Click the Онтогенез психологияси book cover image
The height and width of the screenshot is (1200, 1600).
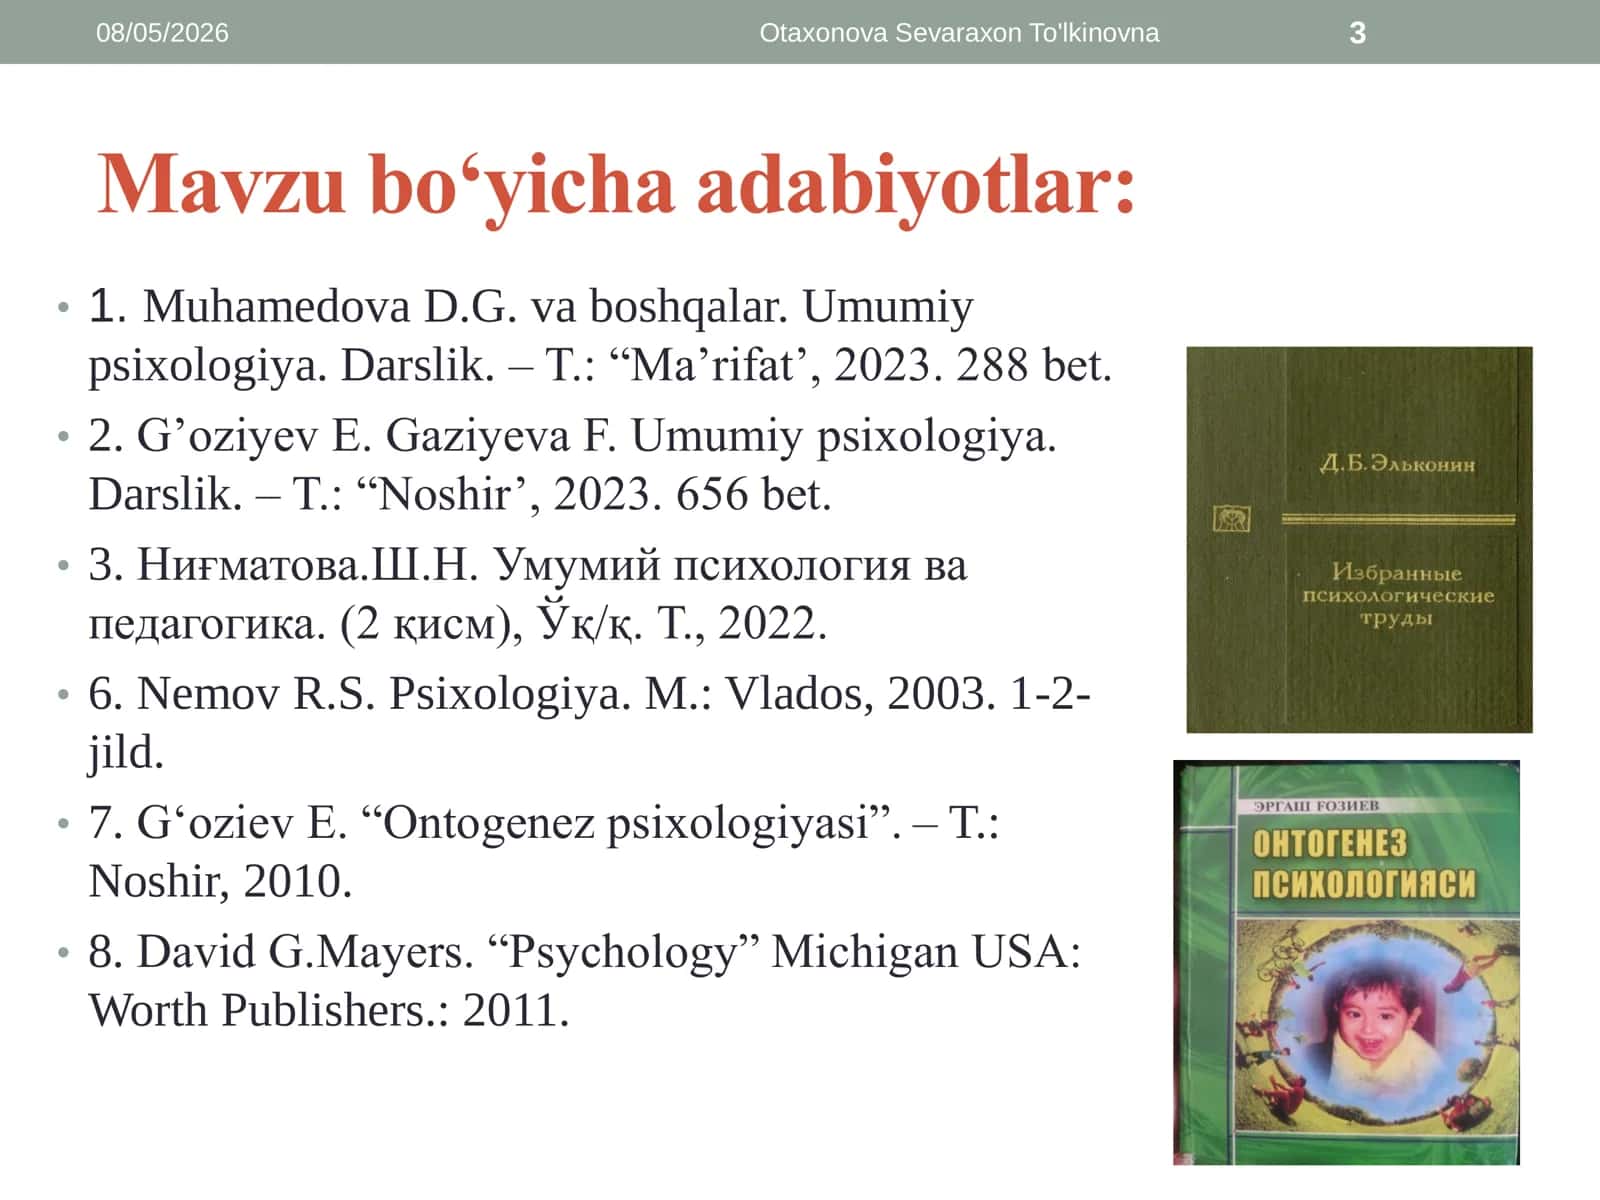pyautogui.click(x=1346, y=963)
